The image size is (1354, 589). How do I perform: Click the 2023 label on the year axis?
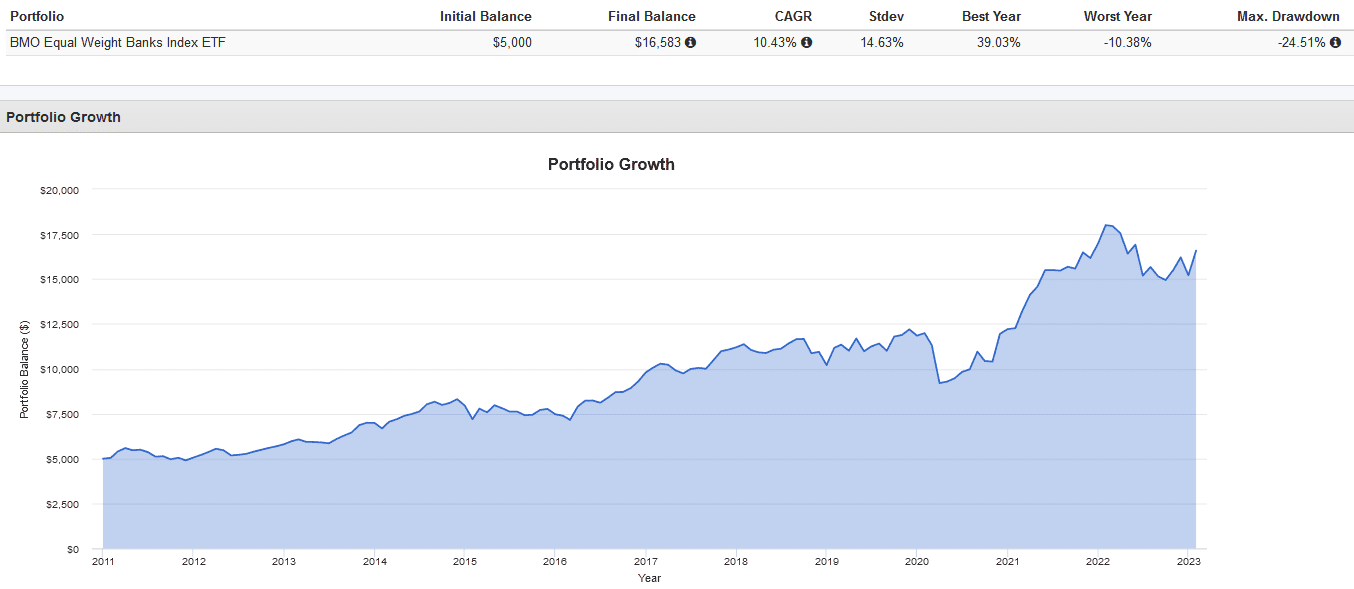pos(1190,562)
